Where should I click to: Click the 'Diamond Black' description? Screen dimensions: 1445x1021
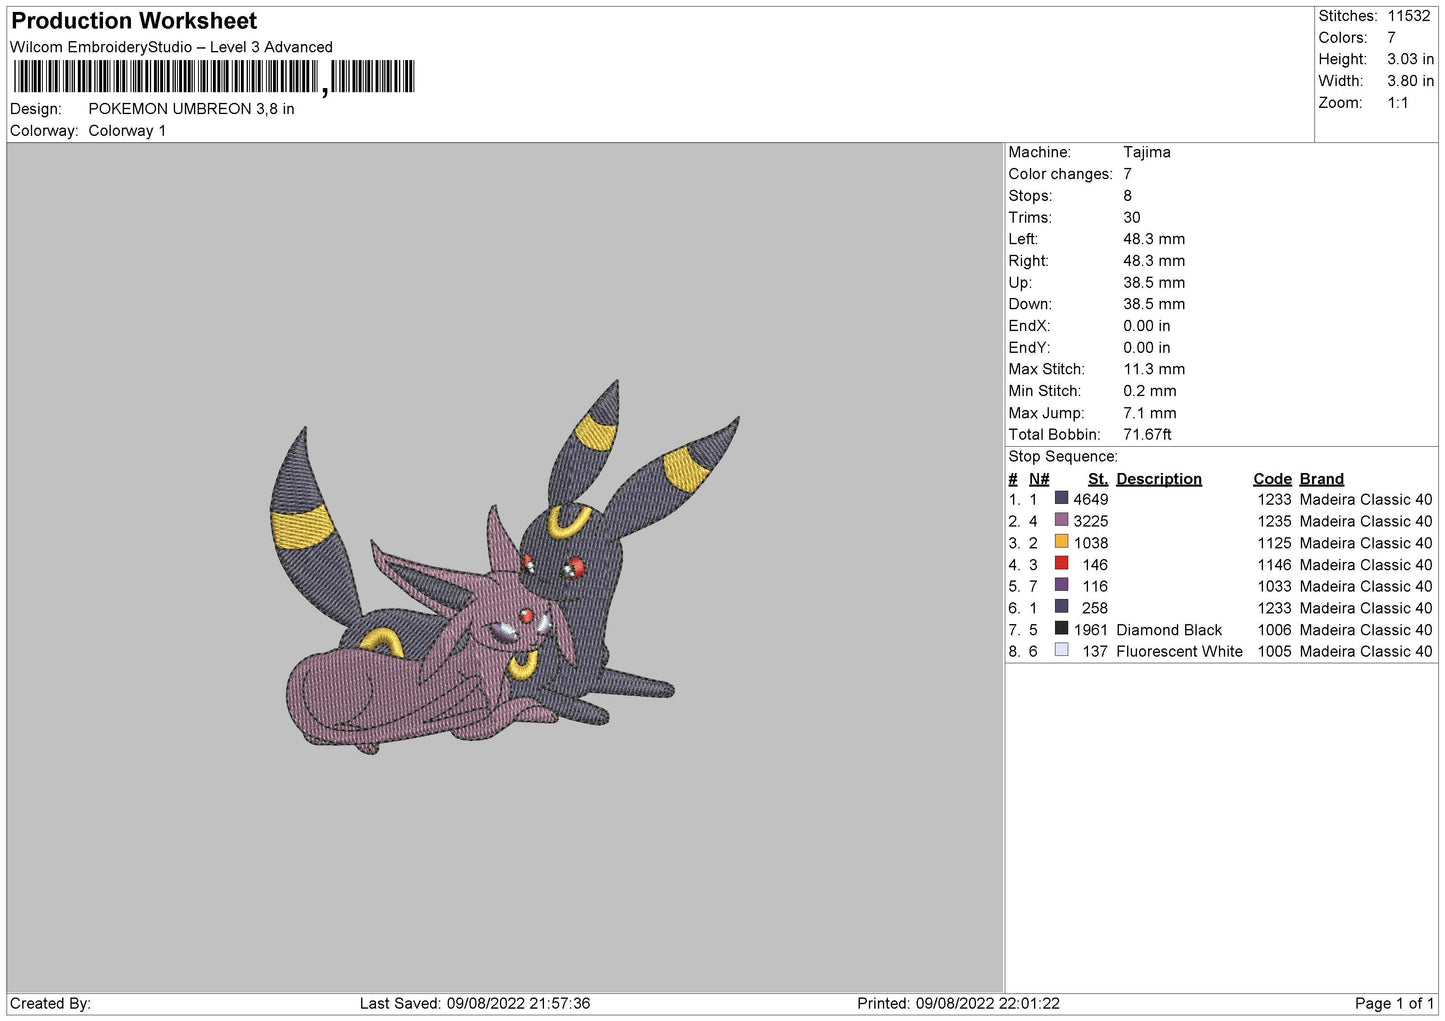pos(1169,630)
